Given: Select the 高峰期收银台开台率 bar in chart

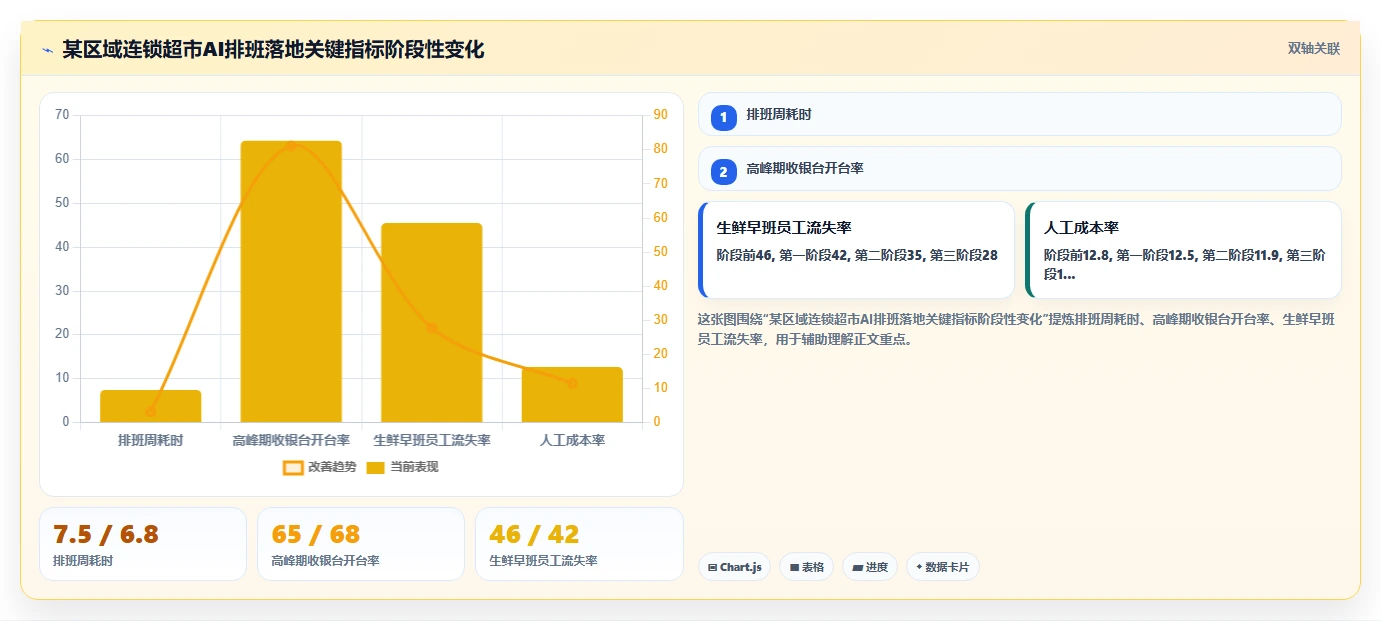Looking at the screenshot, I should (x=291, y=282).
